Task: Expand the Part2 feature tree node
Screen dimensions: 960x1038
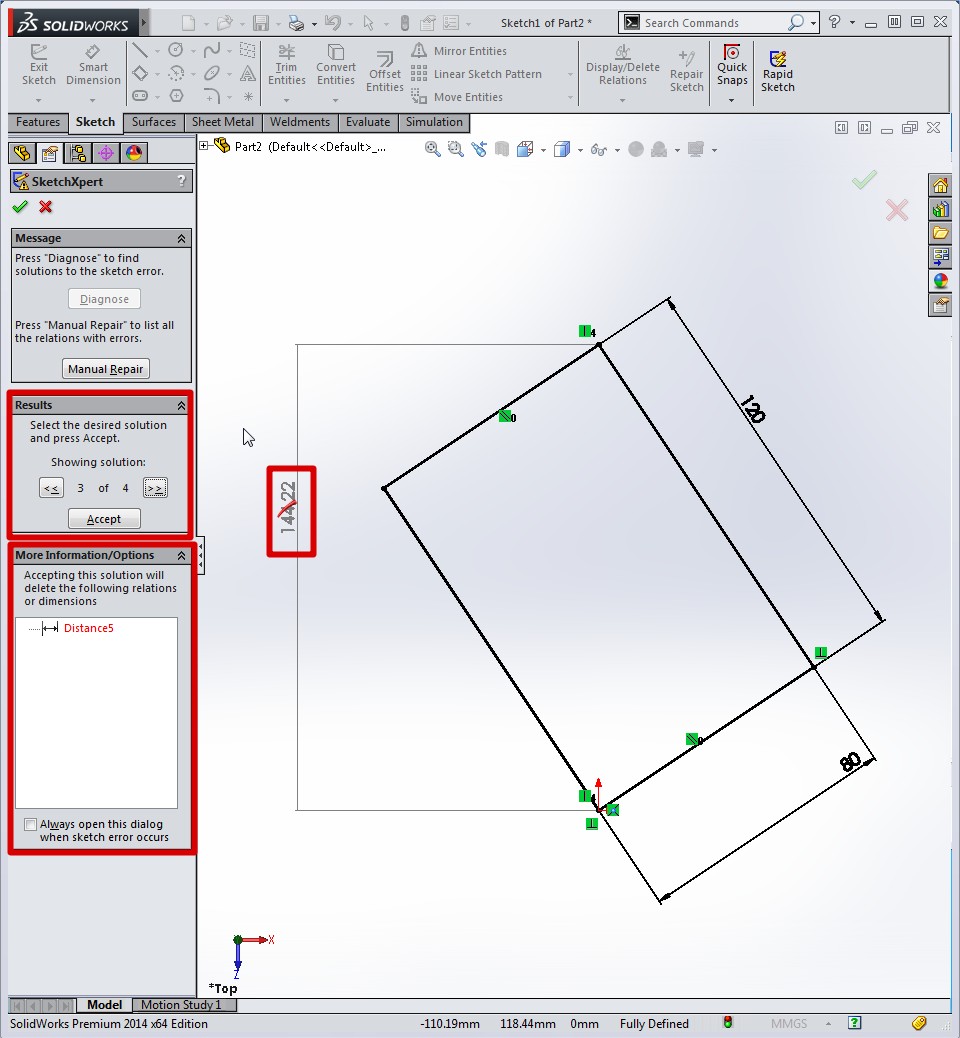Action: (204, 146)
